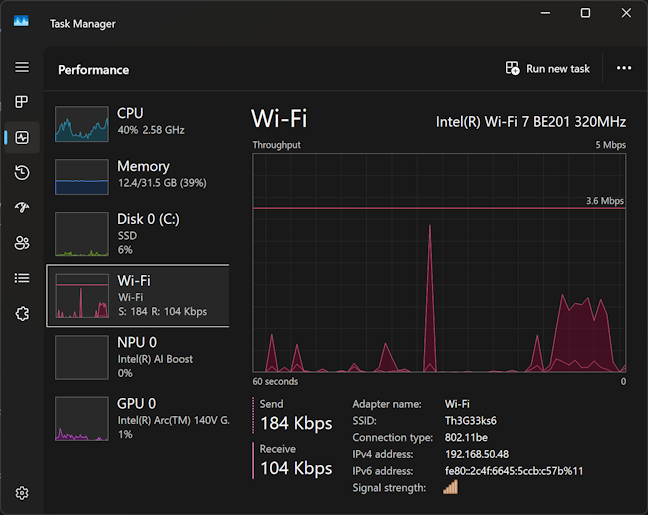Image resolution: width=648 pixels, height=515 pixels.
Task: Click the 3.6 Mbps peak label
Action: coord(605,201)
